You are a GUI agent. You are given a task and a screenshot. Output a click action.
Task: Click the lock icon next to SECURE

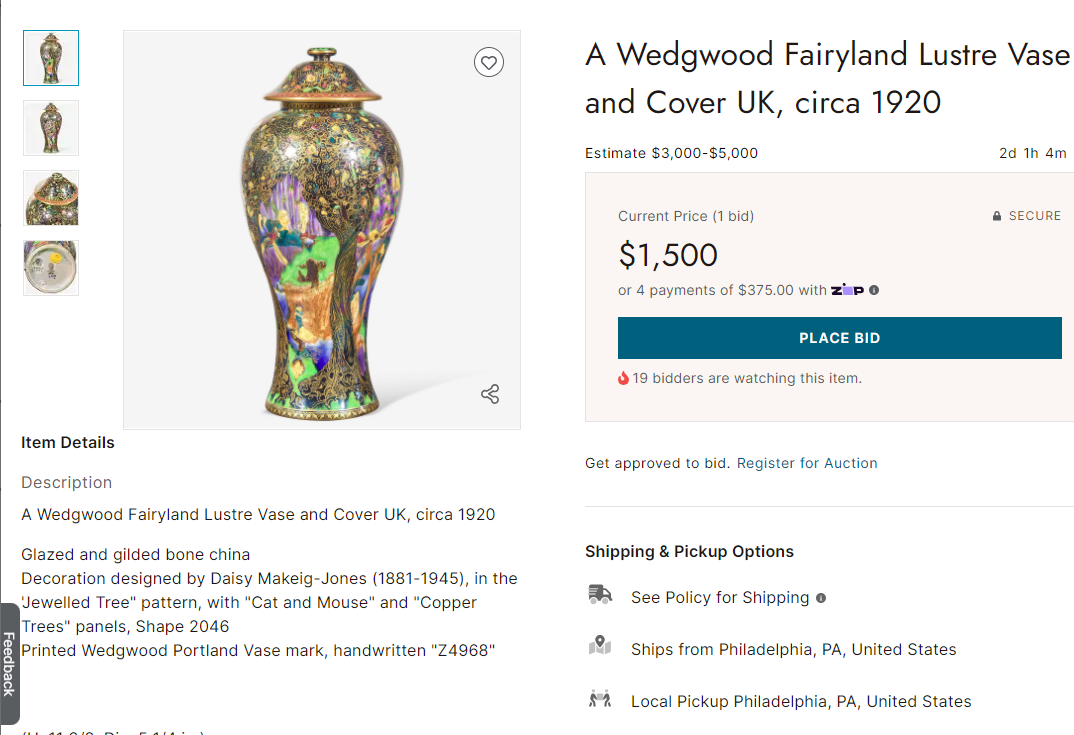coord(997,216)
